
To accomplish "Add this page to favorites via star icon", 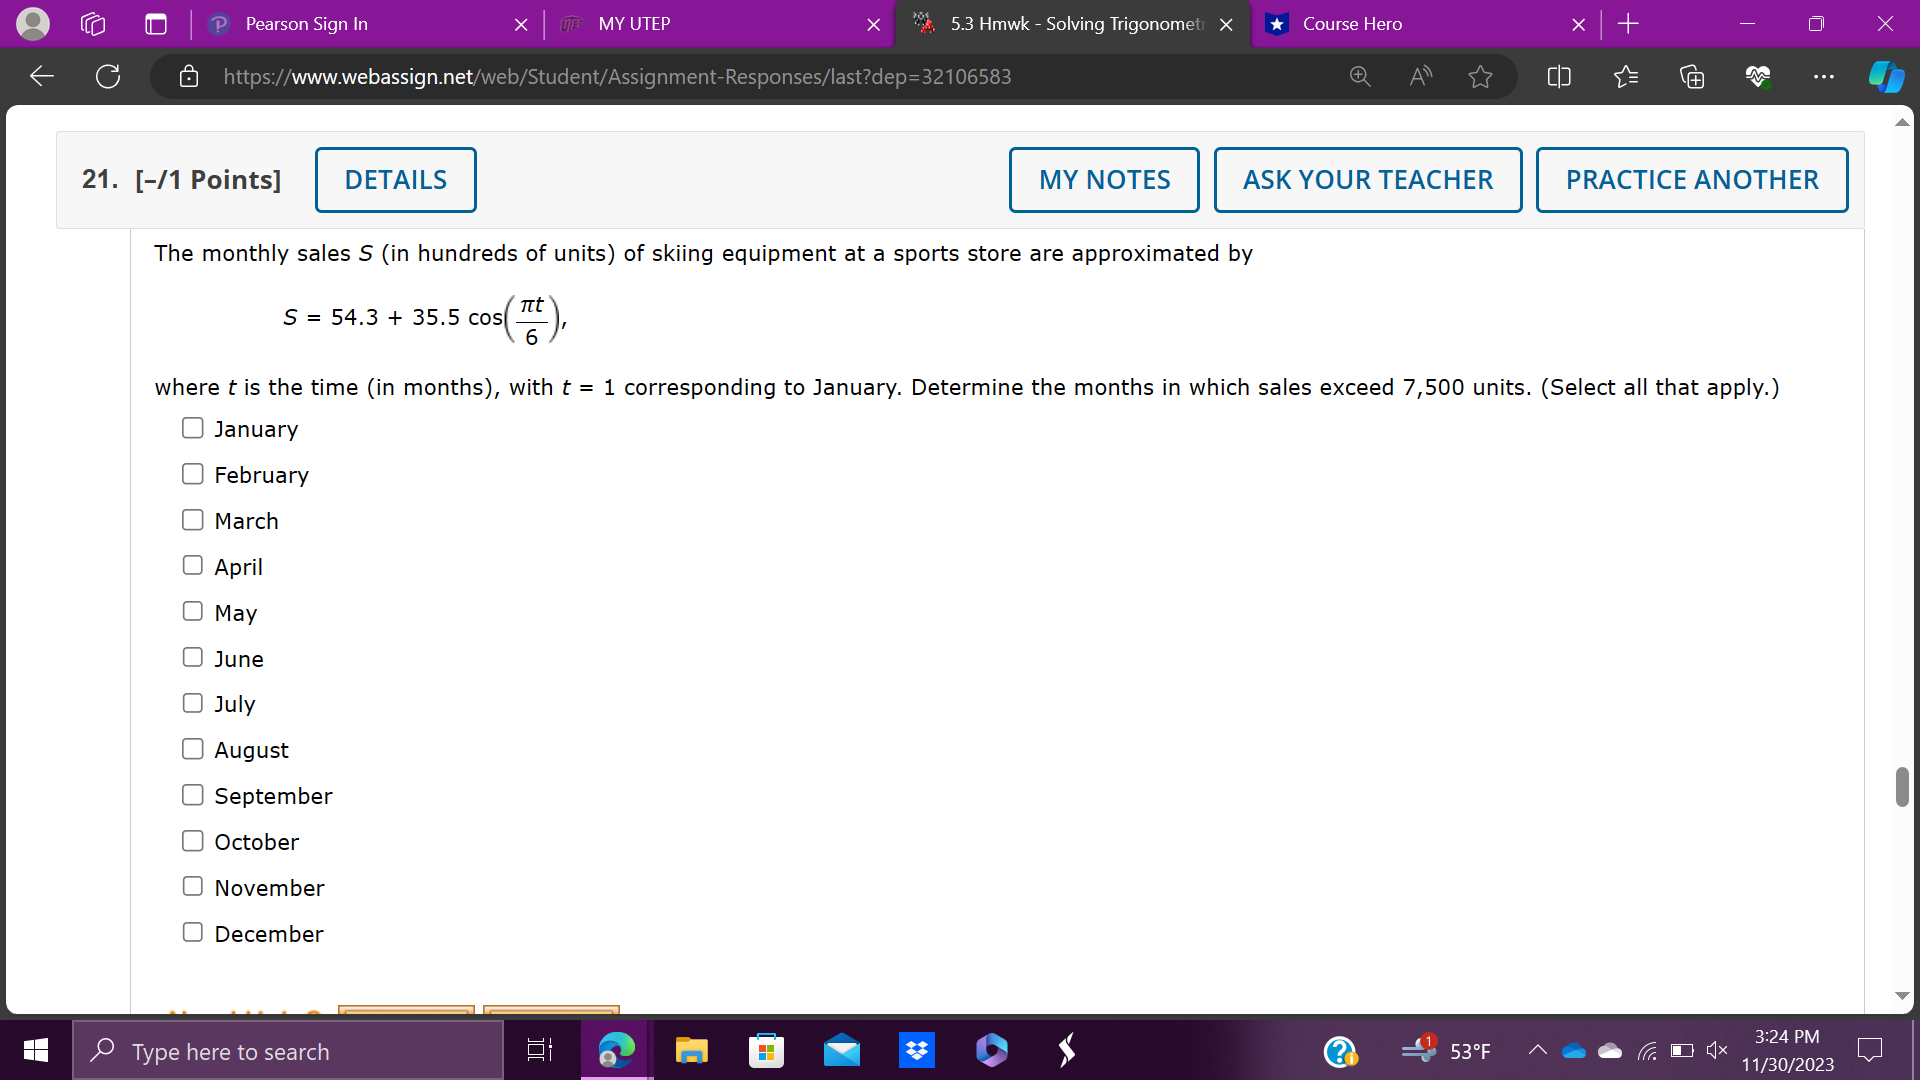I will [1480, 76].
